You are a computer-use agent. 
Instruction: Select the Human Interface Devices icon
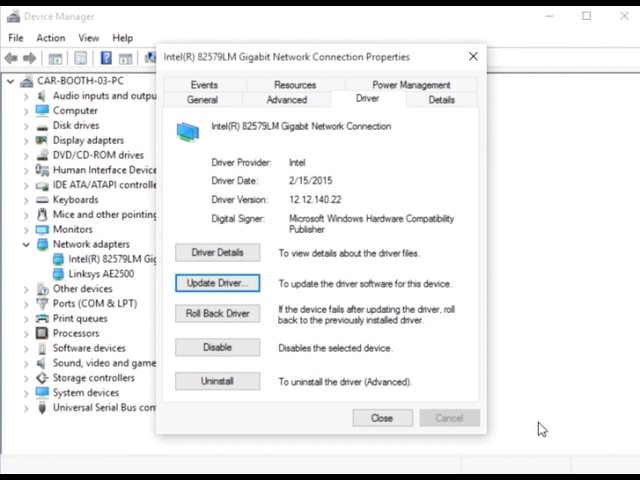point(42,170)
